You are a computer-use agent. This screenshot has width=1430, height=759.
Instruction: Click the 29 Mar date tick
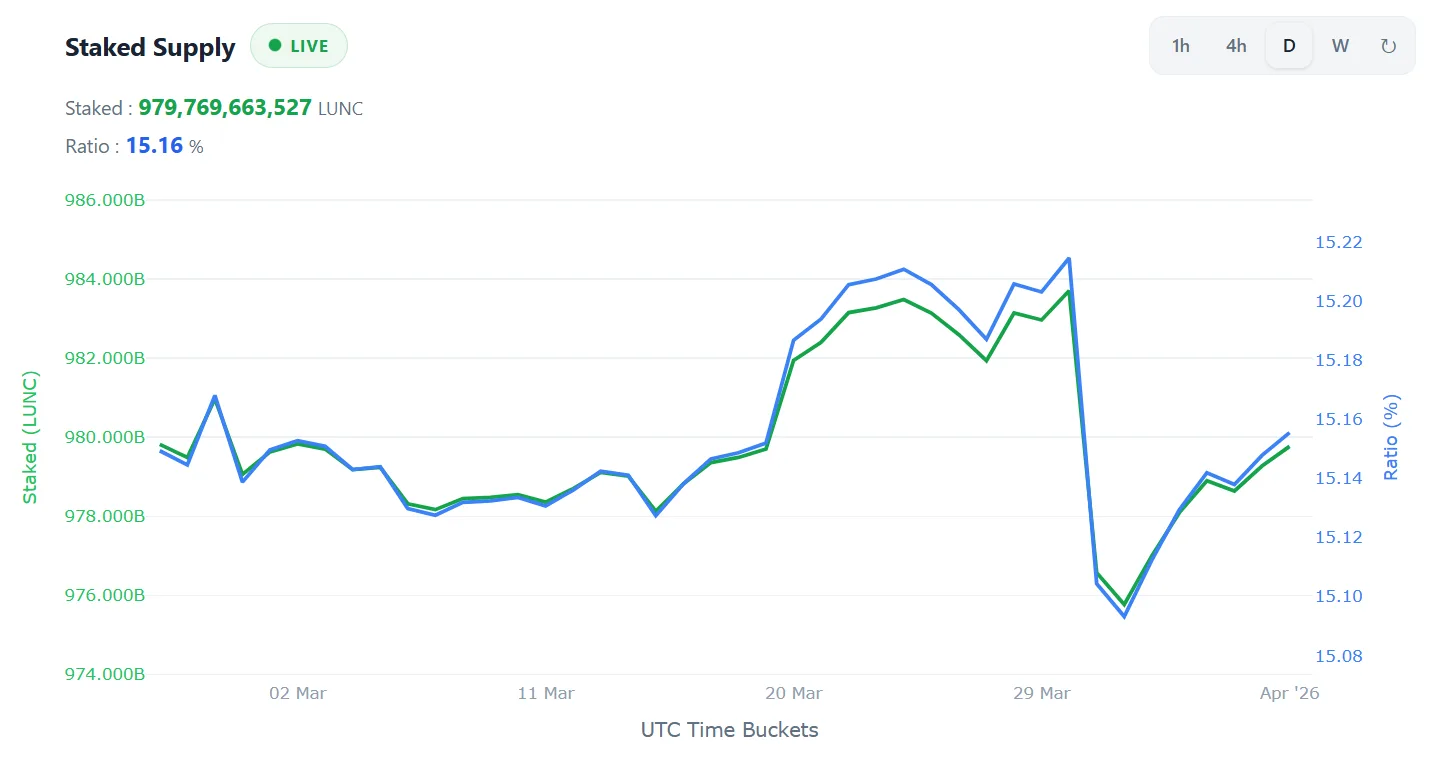pyautogui.click(x=1041, y=693)
